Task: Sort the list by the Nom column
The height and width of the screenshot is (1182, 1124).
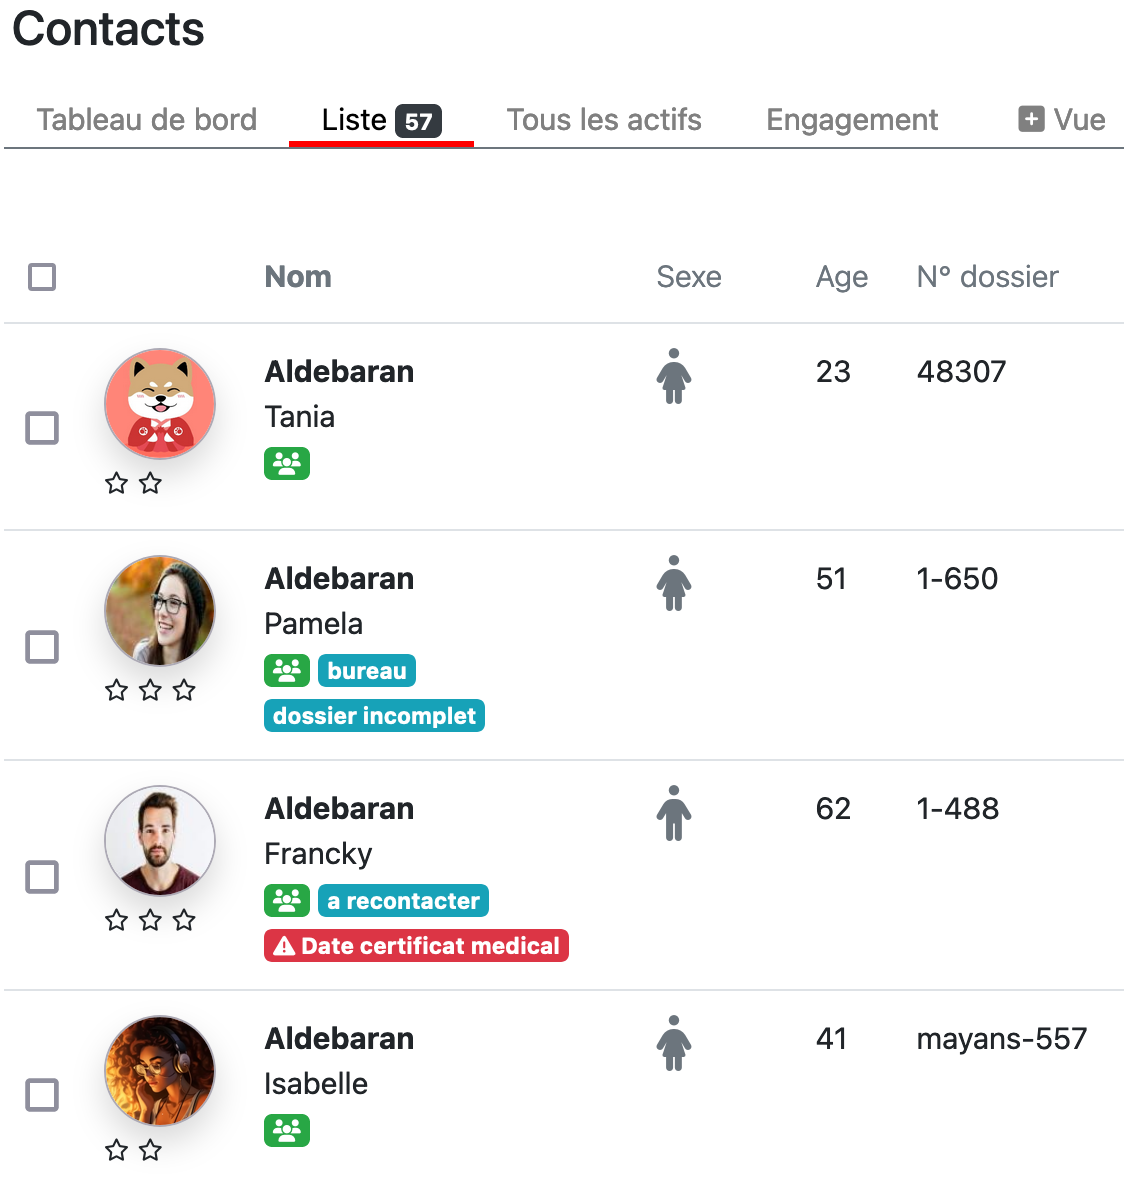Action: point(298,277)
